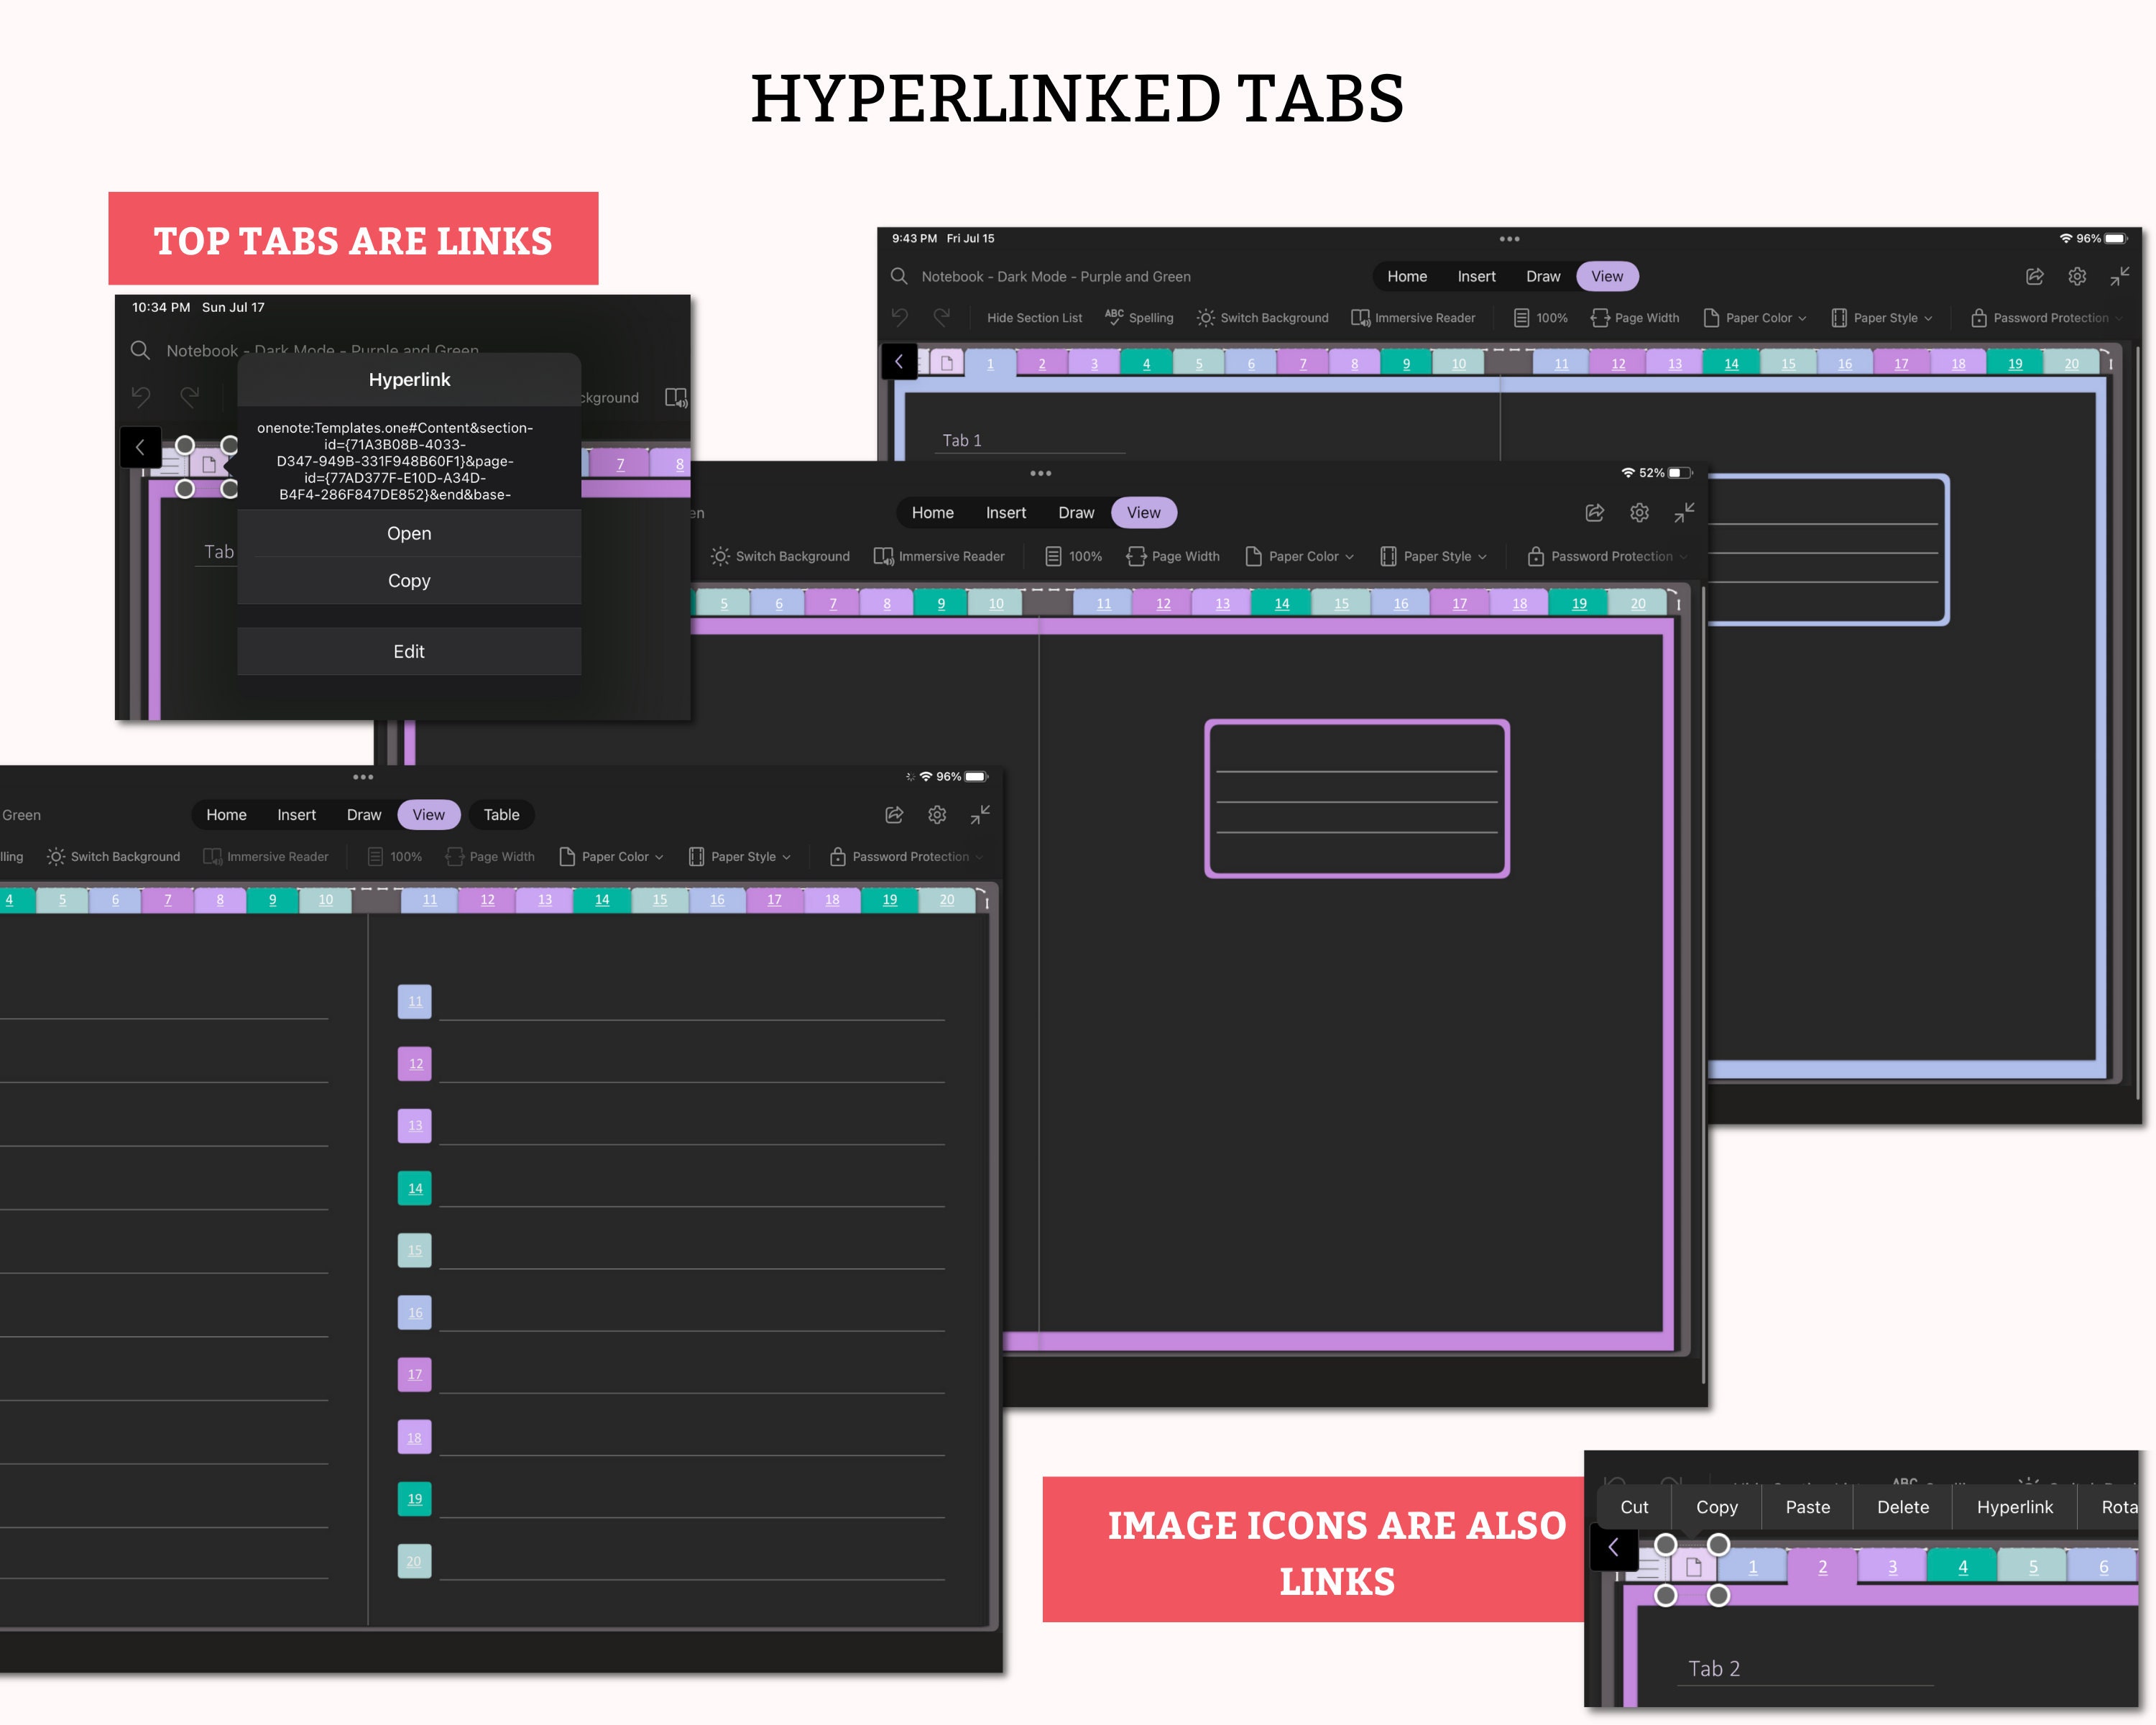Toggle Hide Section List
Viewport: 2156px width, 1725px height.
point(1034,317)
